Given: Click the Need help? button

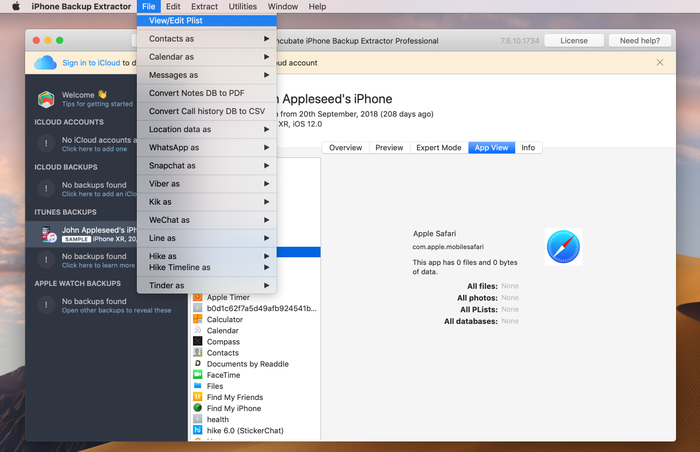Looking at the screenshot, I should (640, 41).
